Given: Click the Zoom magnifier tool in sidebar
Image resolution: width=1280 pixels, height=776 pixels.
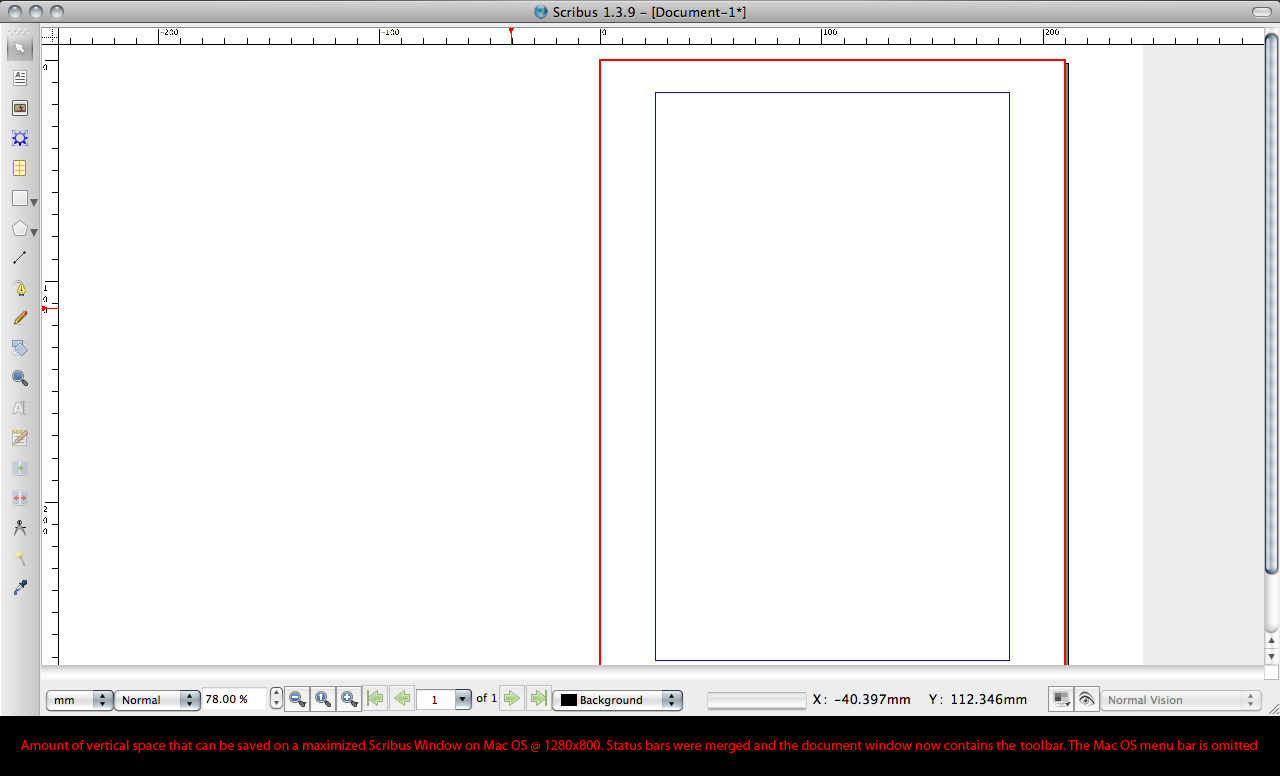Looking at the screenshot, I should [20, 378].
